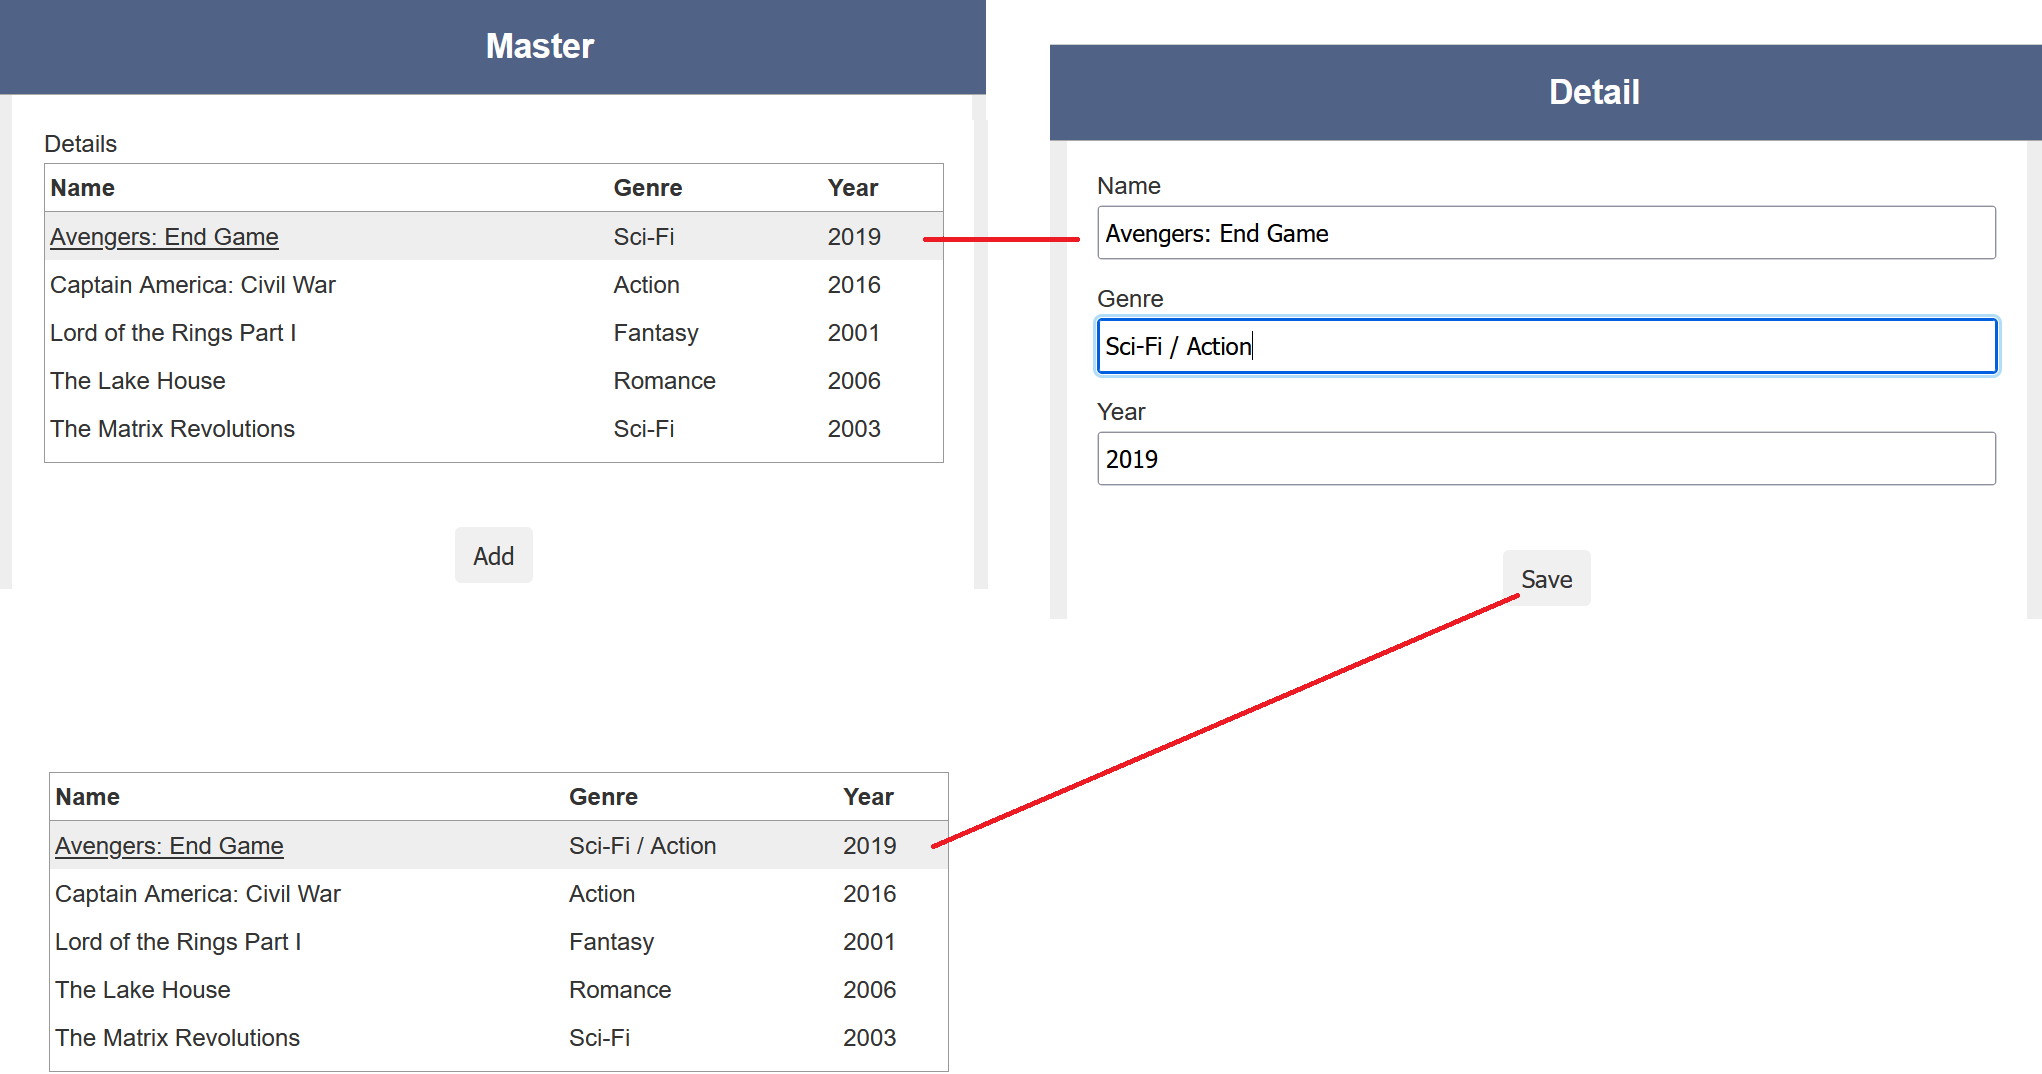
Task: Click the Genre column header in lower table
Action: [603, 797]
